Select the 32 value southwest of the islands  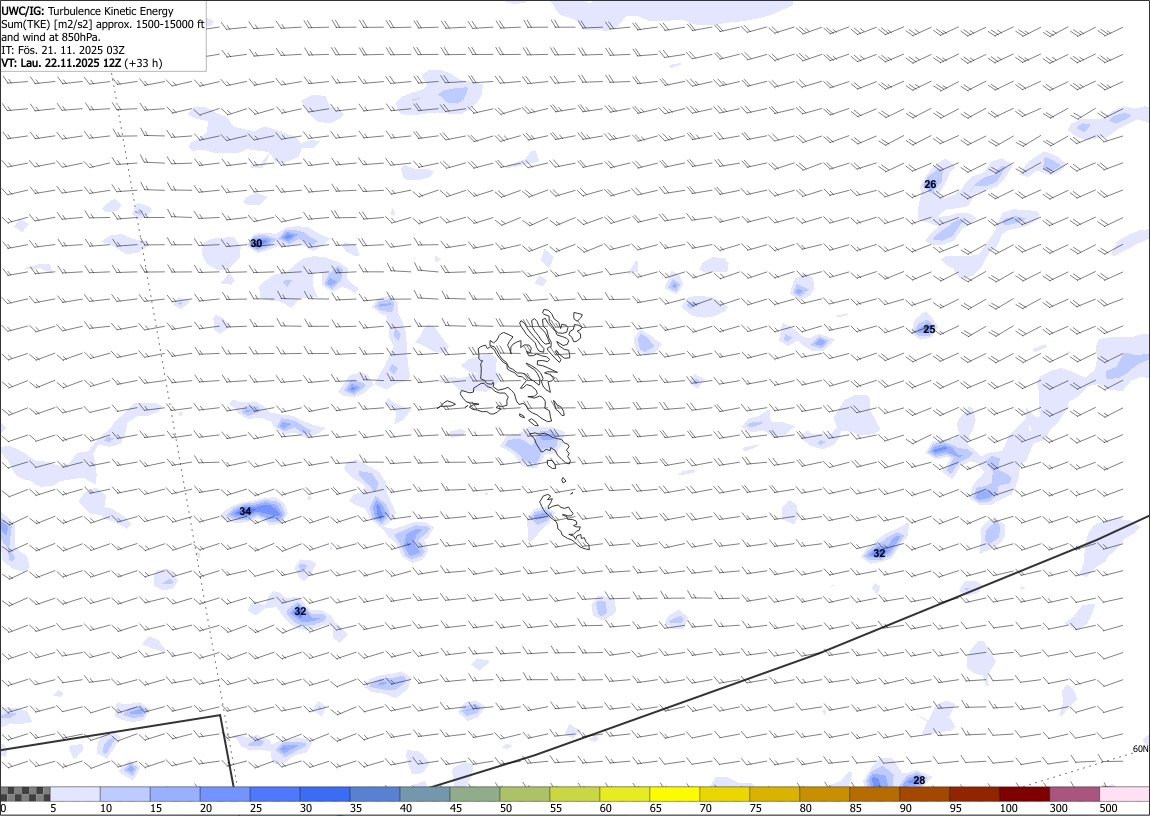300,611
